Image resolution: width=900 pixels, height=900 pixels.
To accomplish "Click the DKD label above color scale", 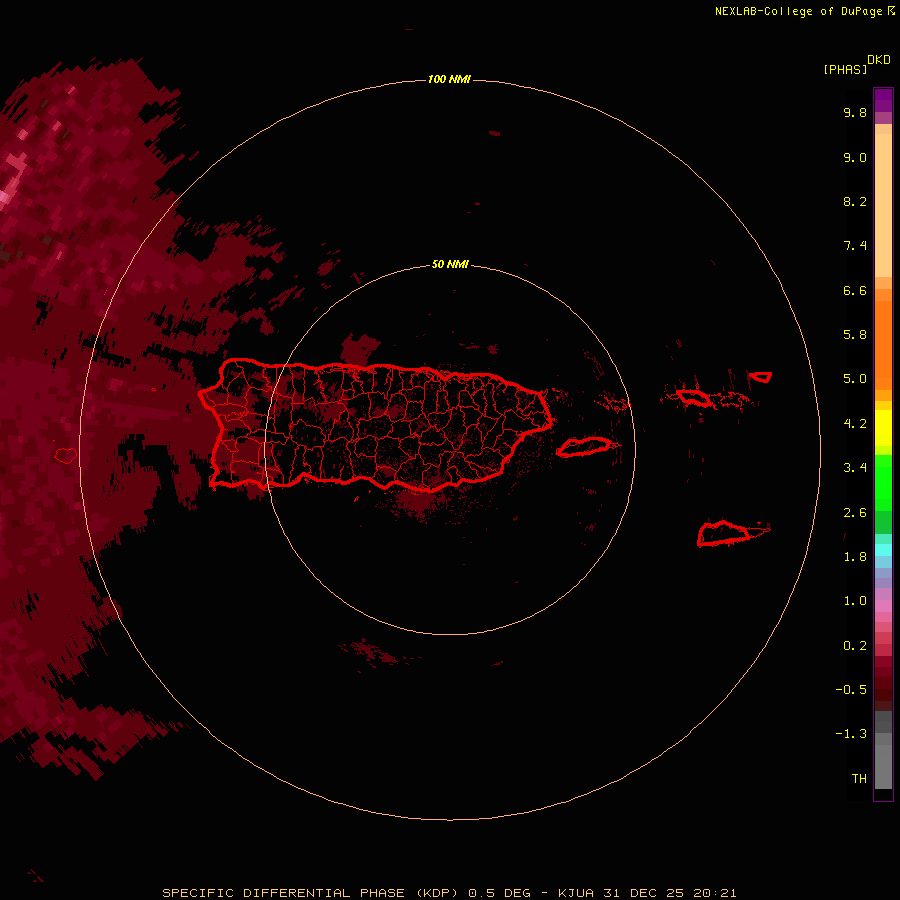I will coord(879,60).
